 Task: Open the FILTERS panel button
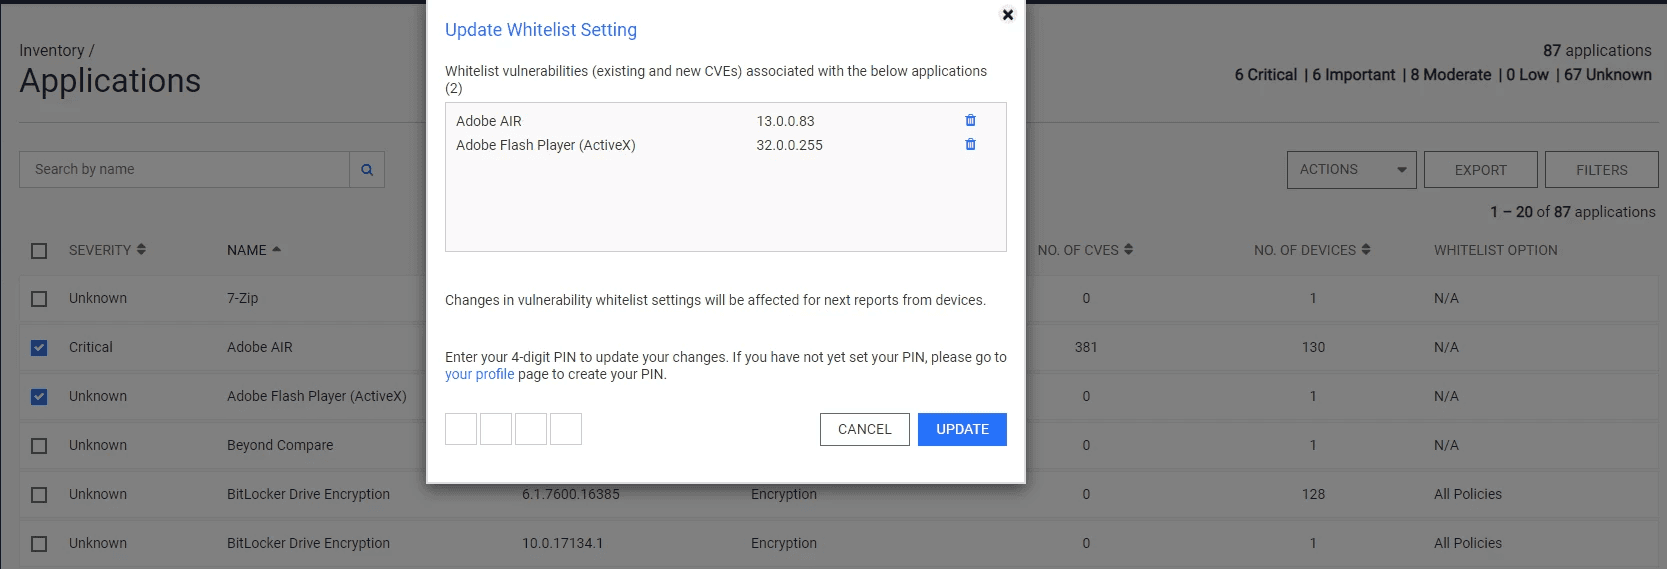pyautogui.click(x=1601, y=170)
